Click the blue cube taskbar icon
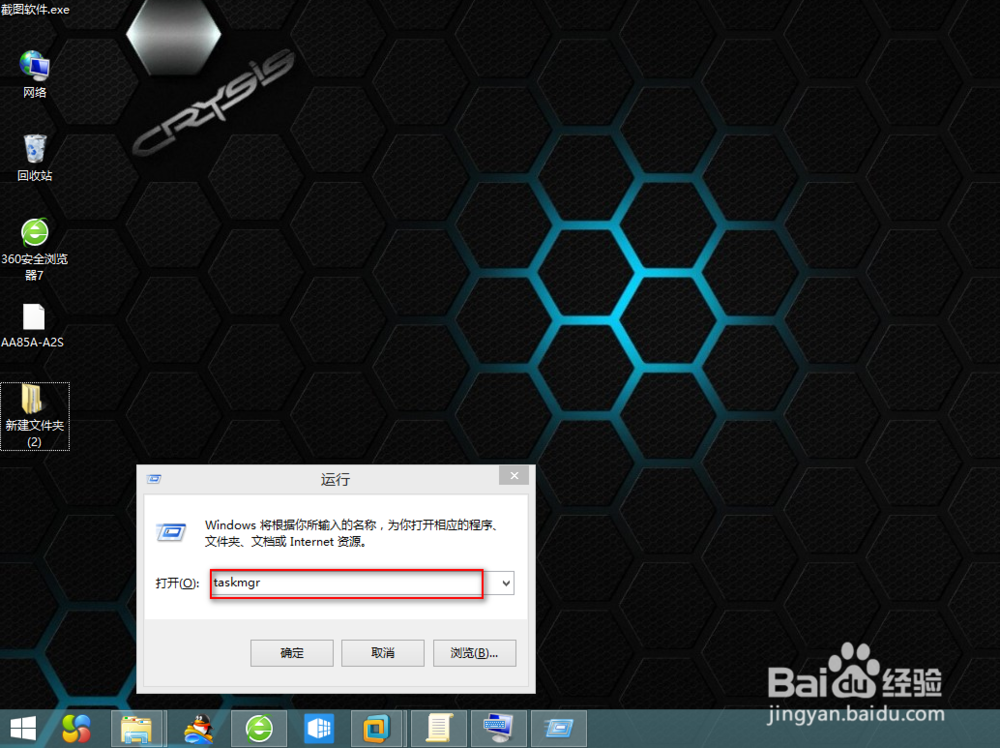This screenshot has width=1000, height=748. tap(320, 728)
